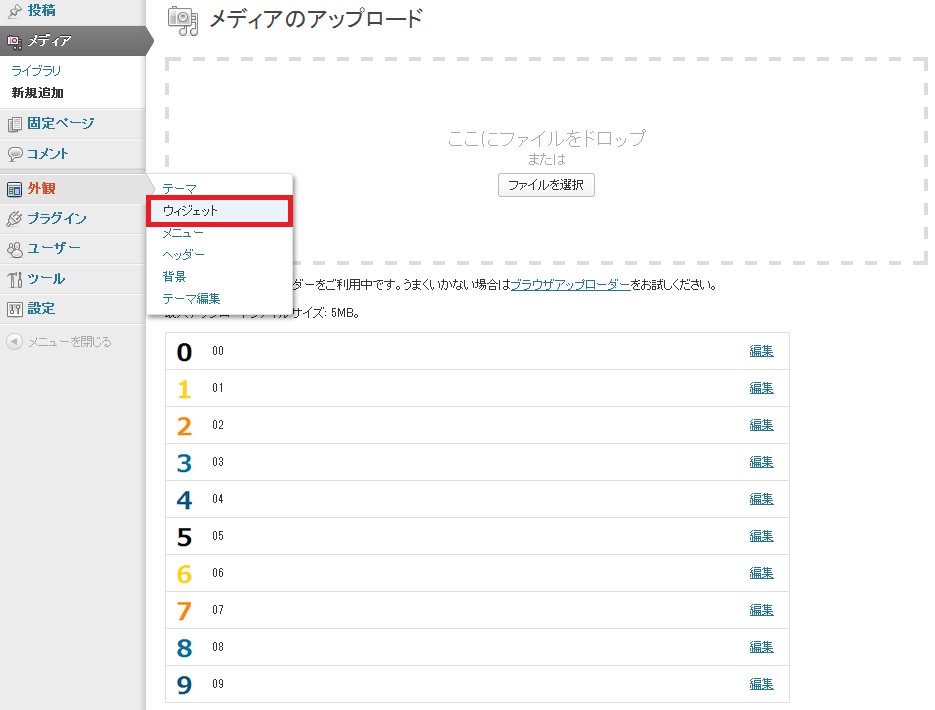Click the 投稿 pin icon in sidebar
This screenshot has height=710, width=935.
(14, 11)
